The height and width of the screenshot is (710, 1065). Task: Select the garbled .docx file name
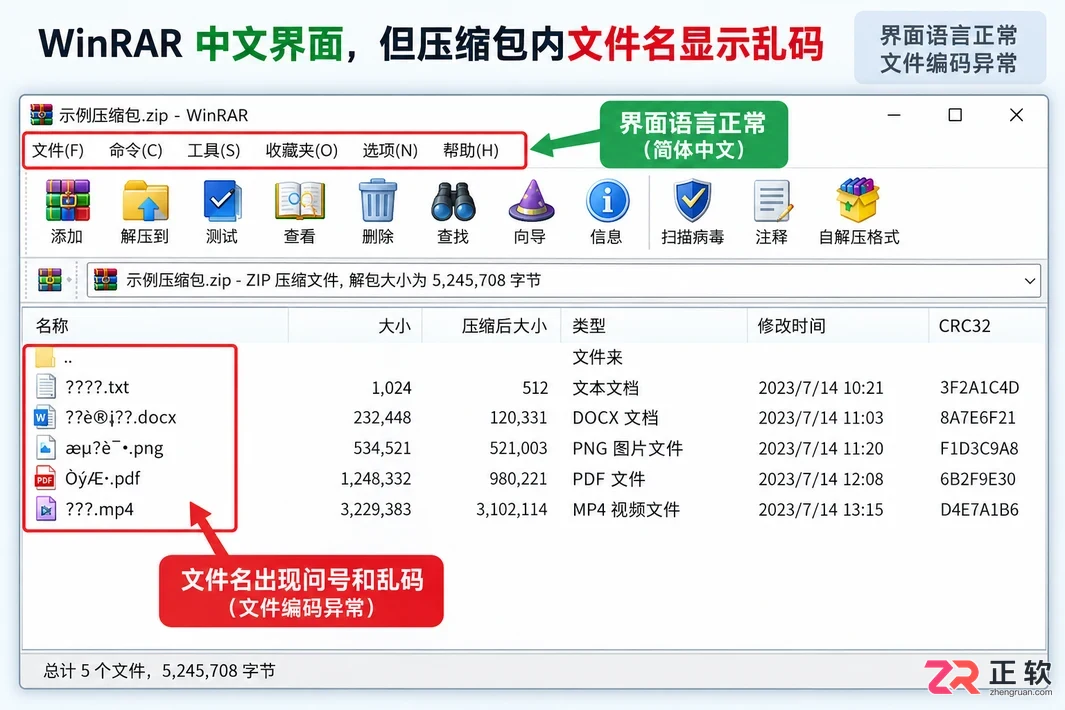click(121, 417)
